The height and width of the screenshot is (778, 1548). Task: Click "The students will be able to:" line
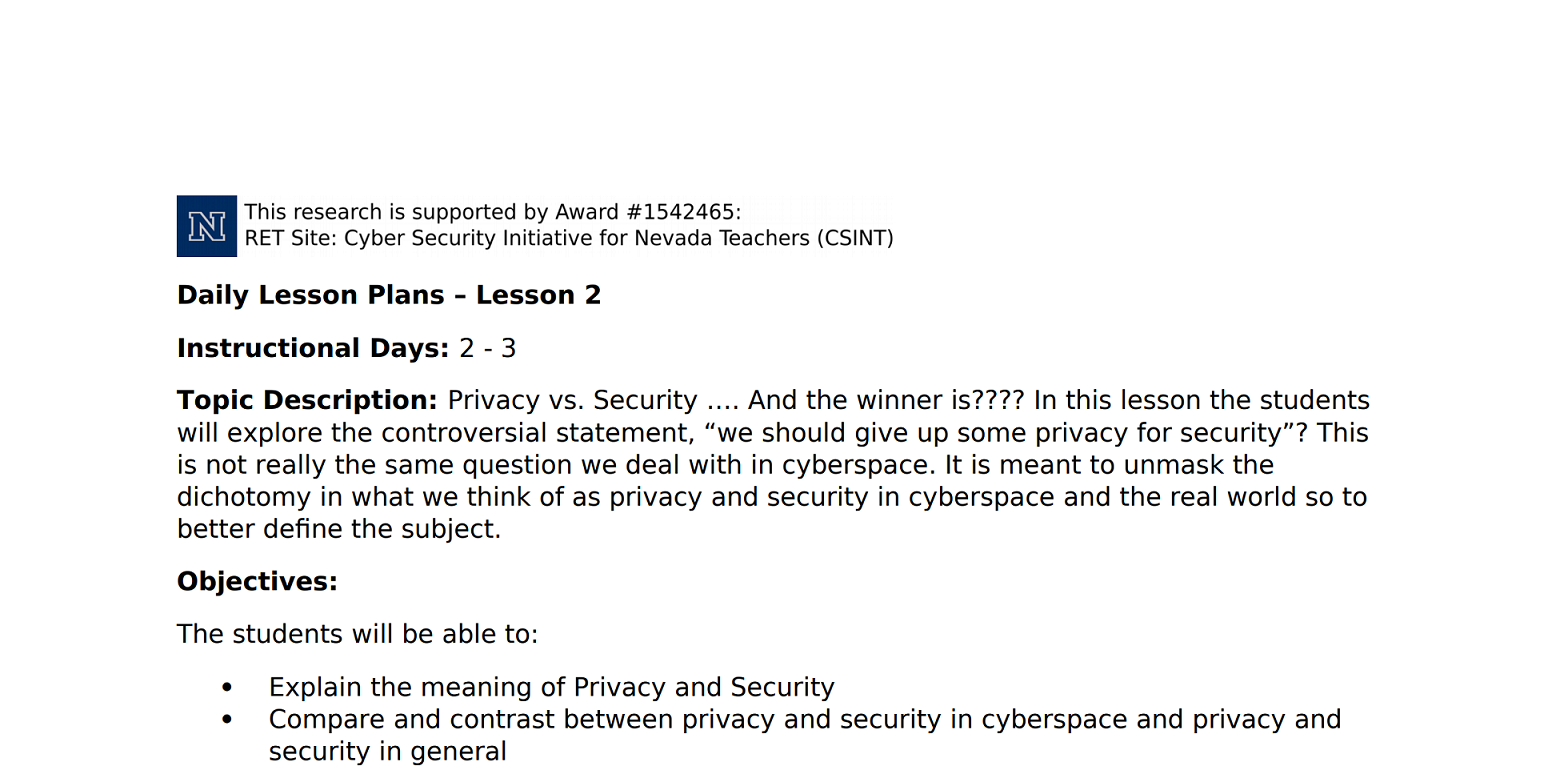click(357, 634)
